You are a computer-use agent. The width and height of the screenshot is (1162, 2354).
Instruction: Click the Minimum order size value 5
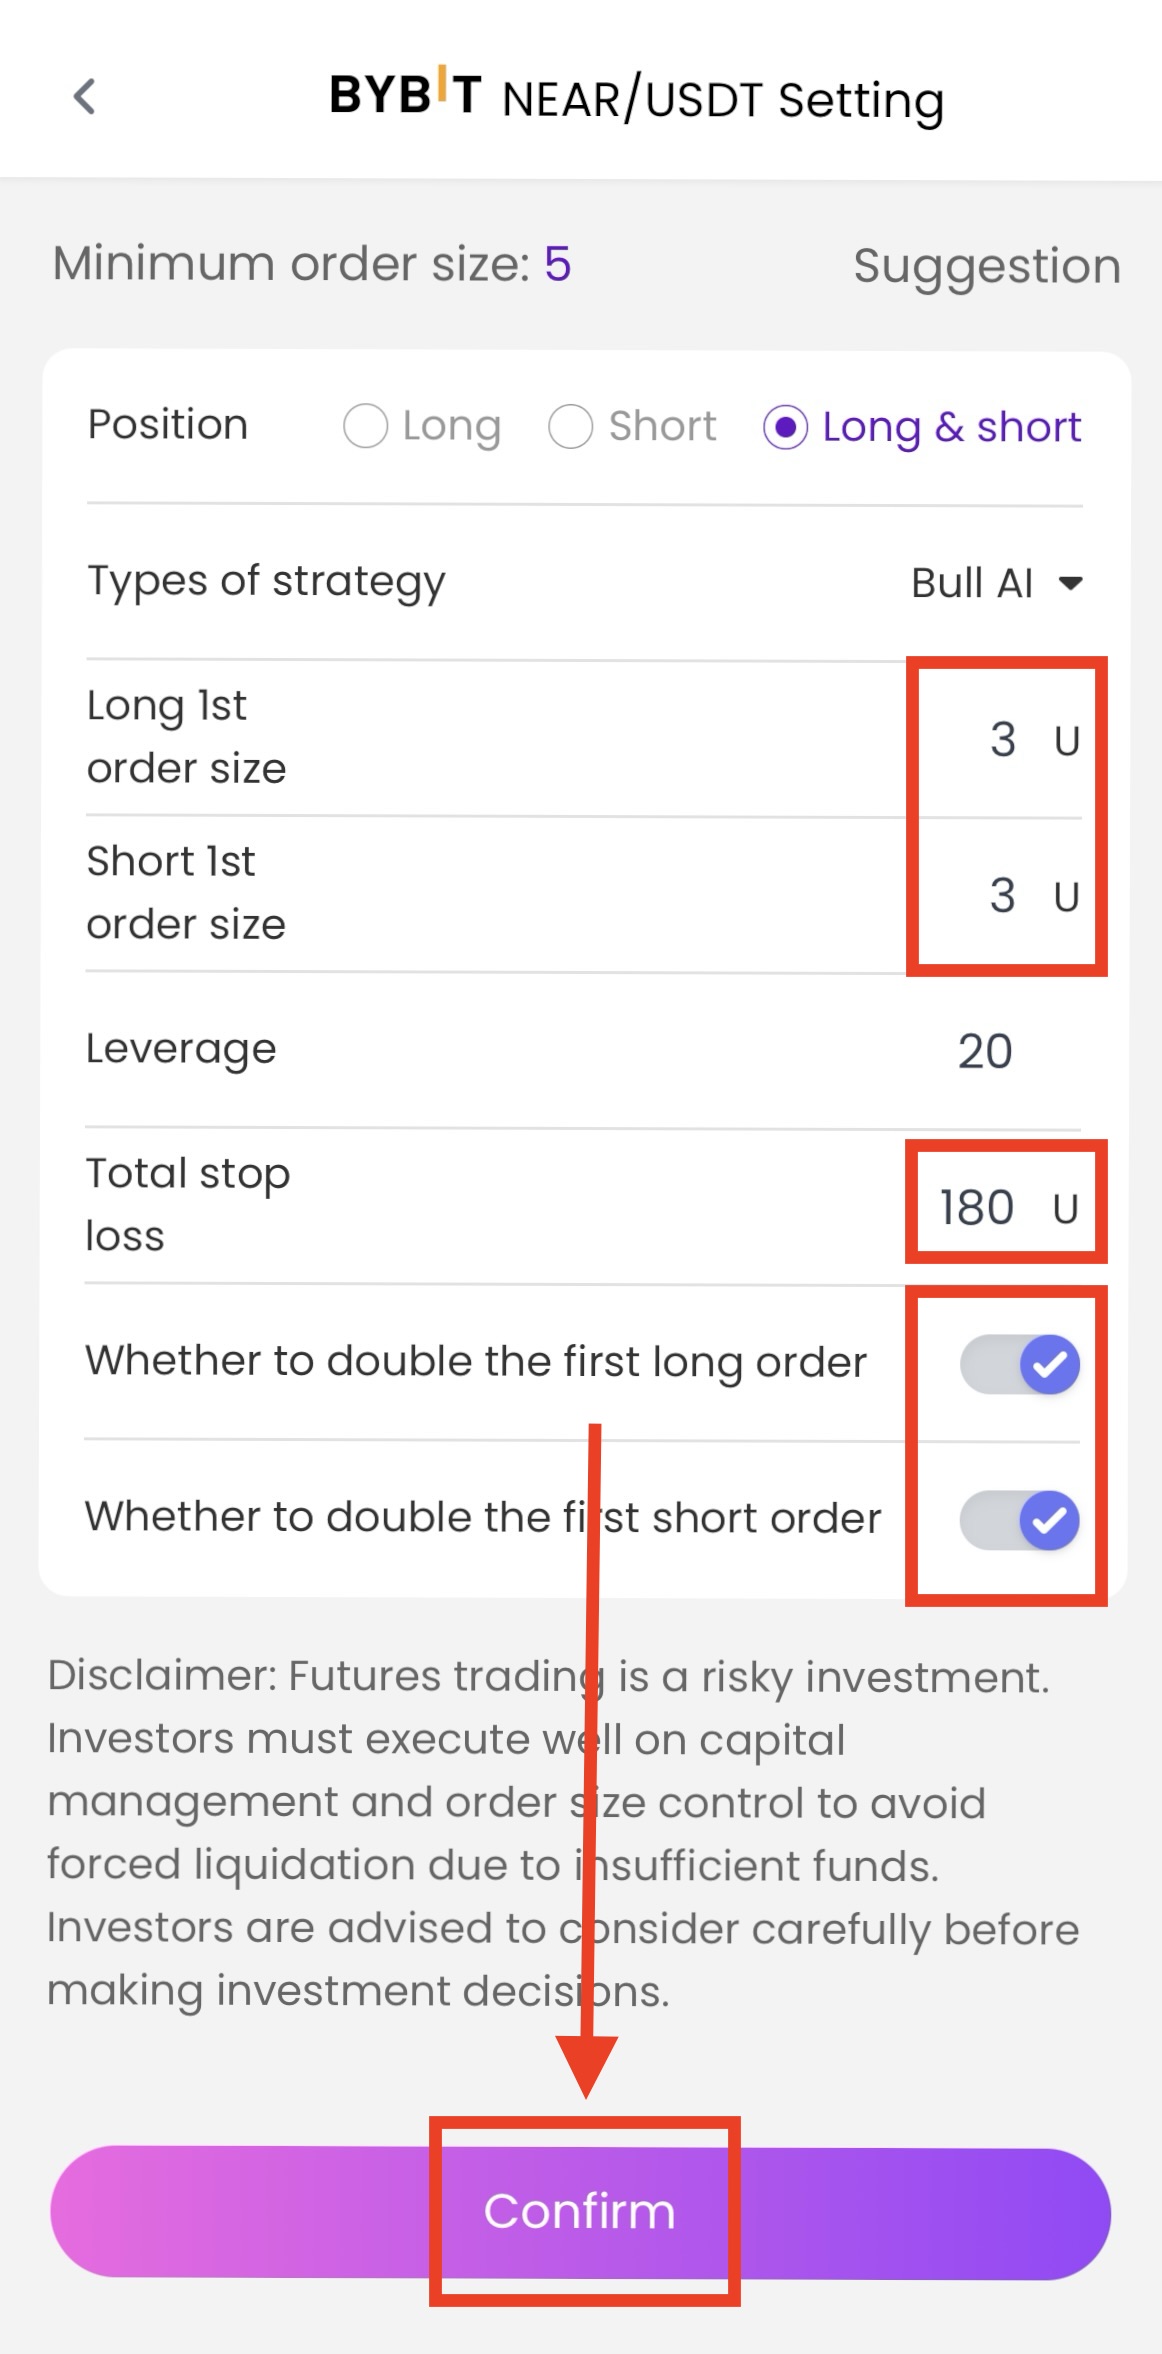pos(558,264)
